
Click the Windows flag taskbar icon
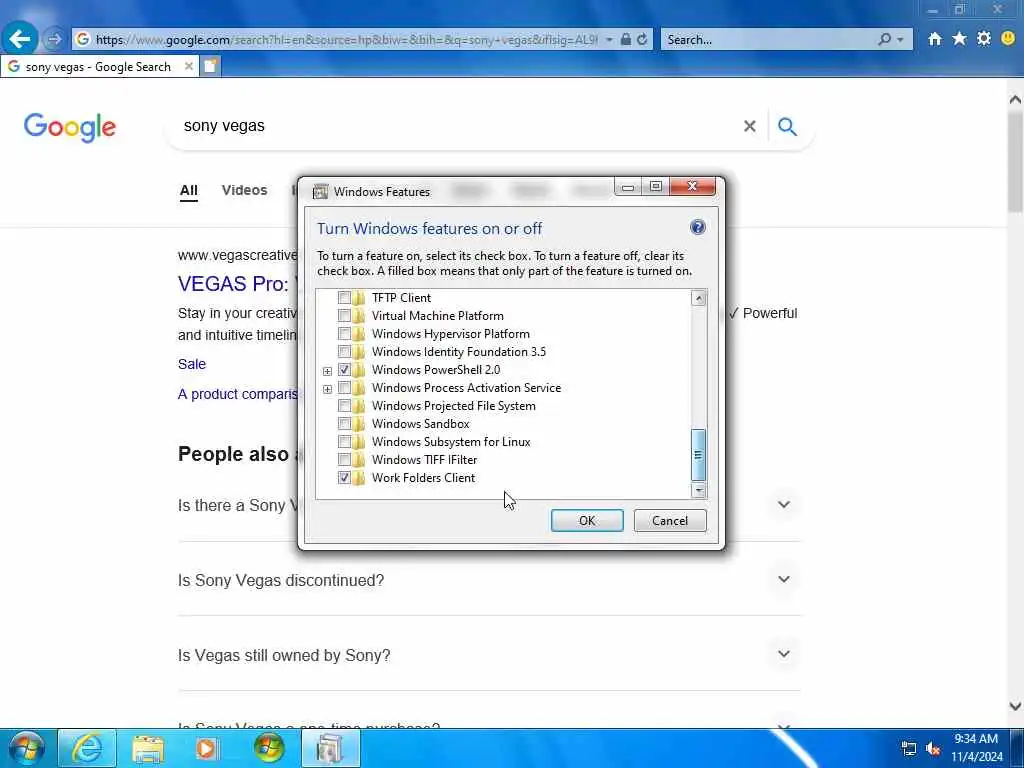pos(269,748)
